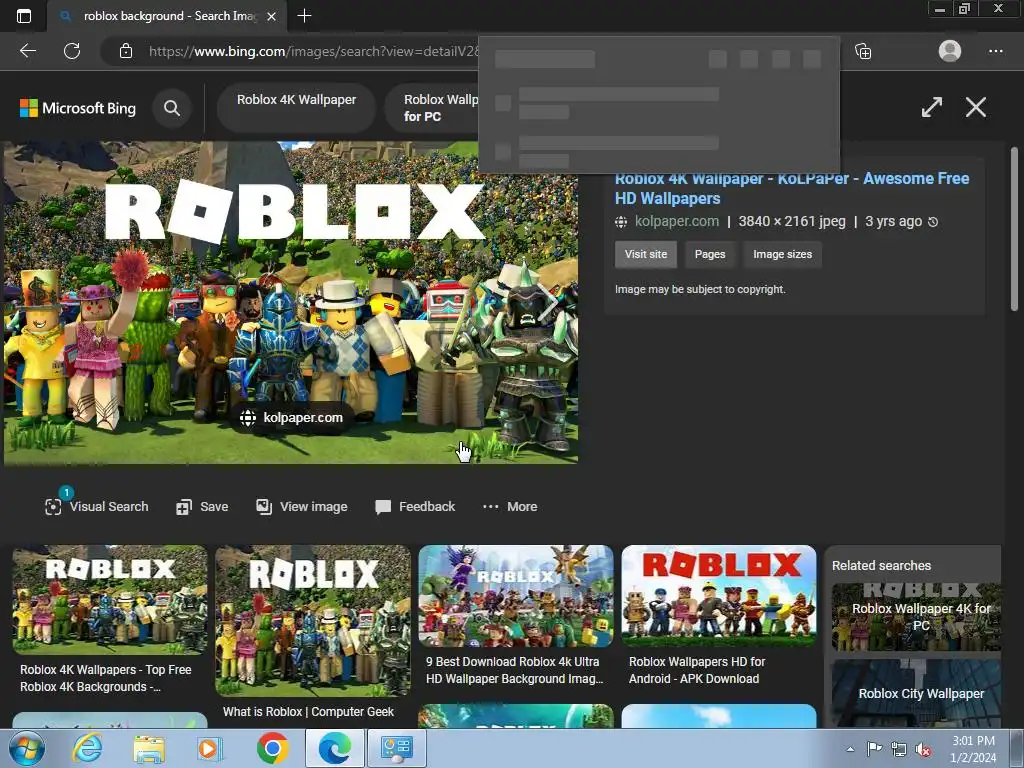Open Roblox 4K Wallpapers Top Free thumbnail
The image size is (1024, 768).
[x=110, y=600]
